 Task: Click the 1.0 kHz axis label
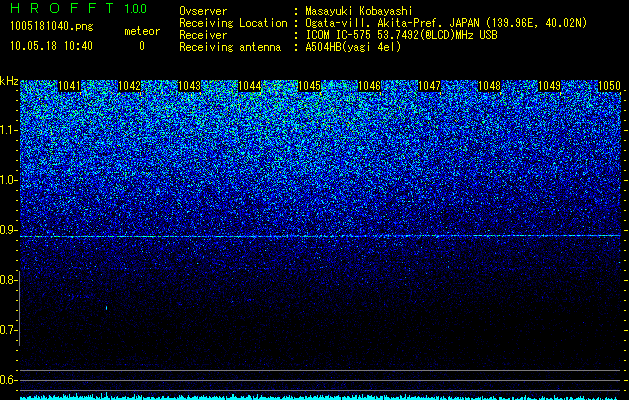click(x=7, y=180)
